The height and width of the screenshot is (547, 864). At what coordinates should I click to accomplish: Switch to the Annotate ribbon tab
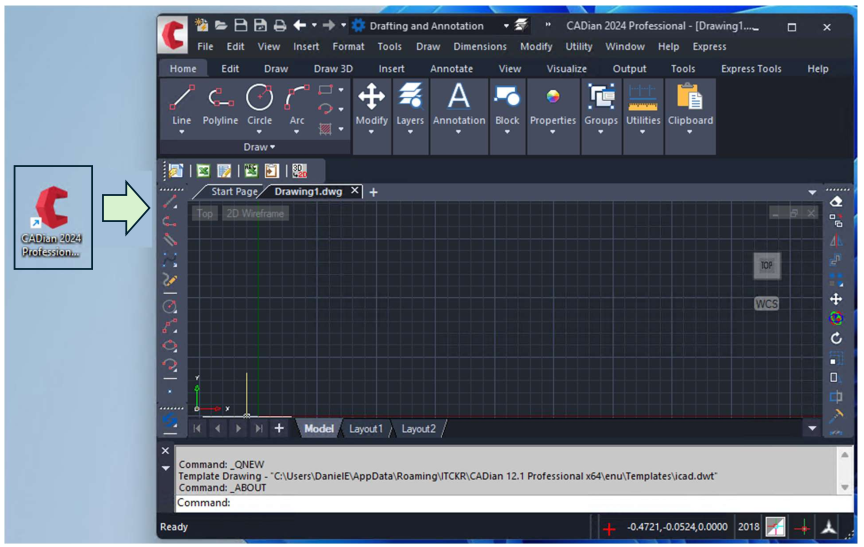click(451, 69)
